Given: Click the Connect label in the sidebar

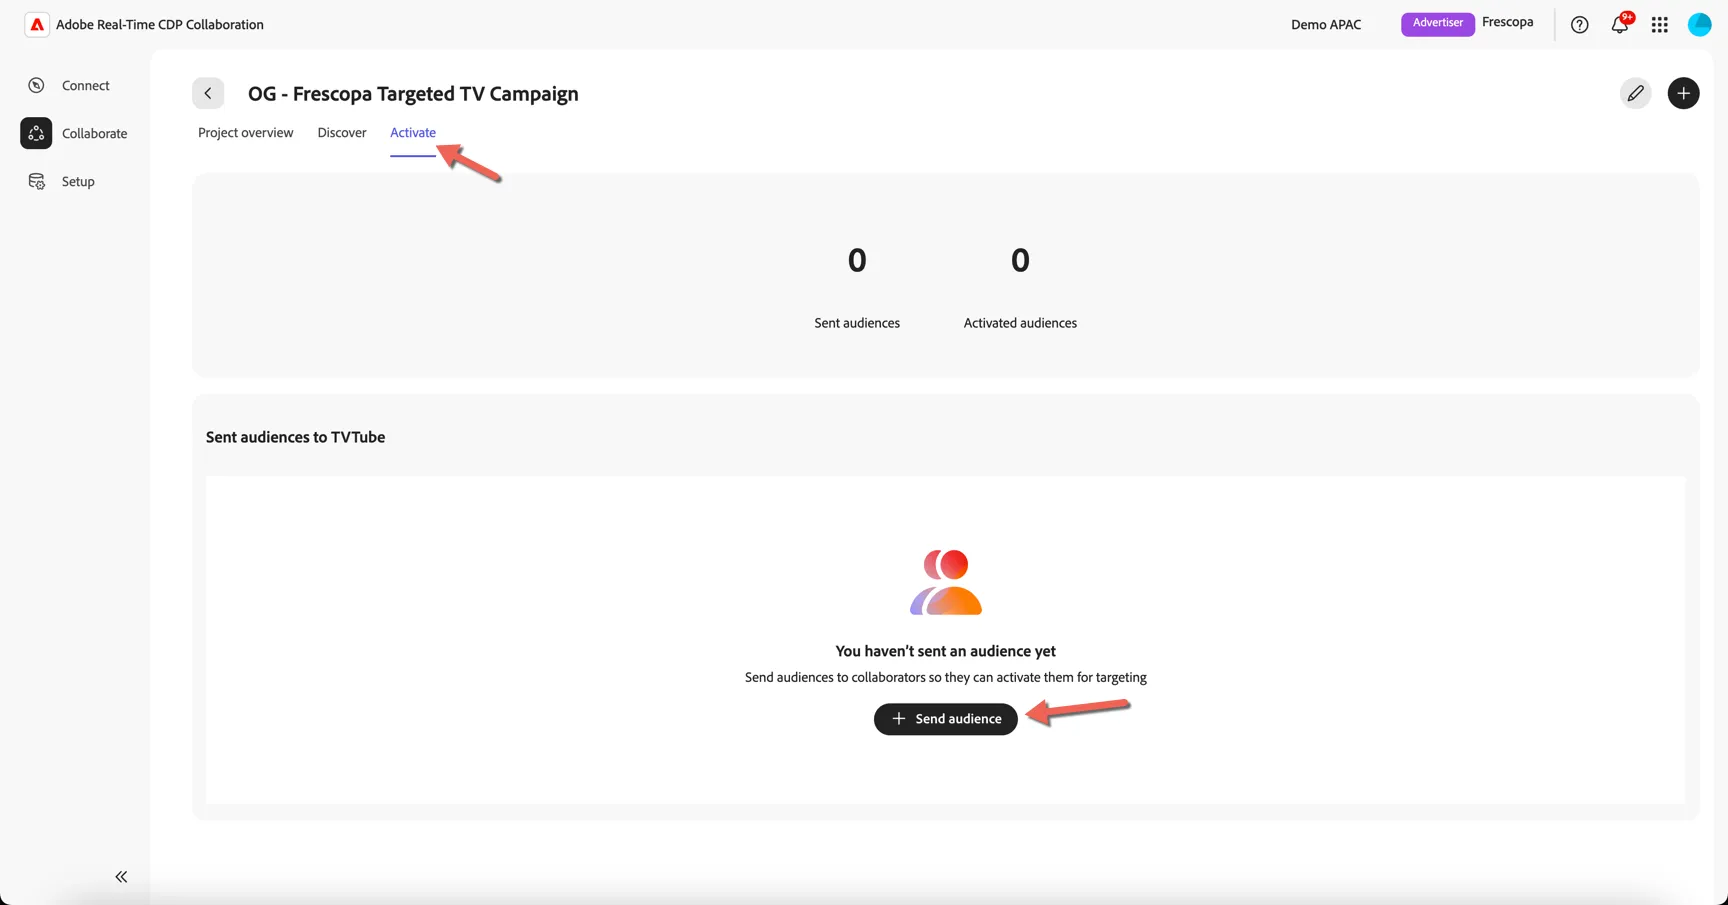Looking at the screenshot, I should pyautogui.click(x=86, y=85).
